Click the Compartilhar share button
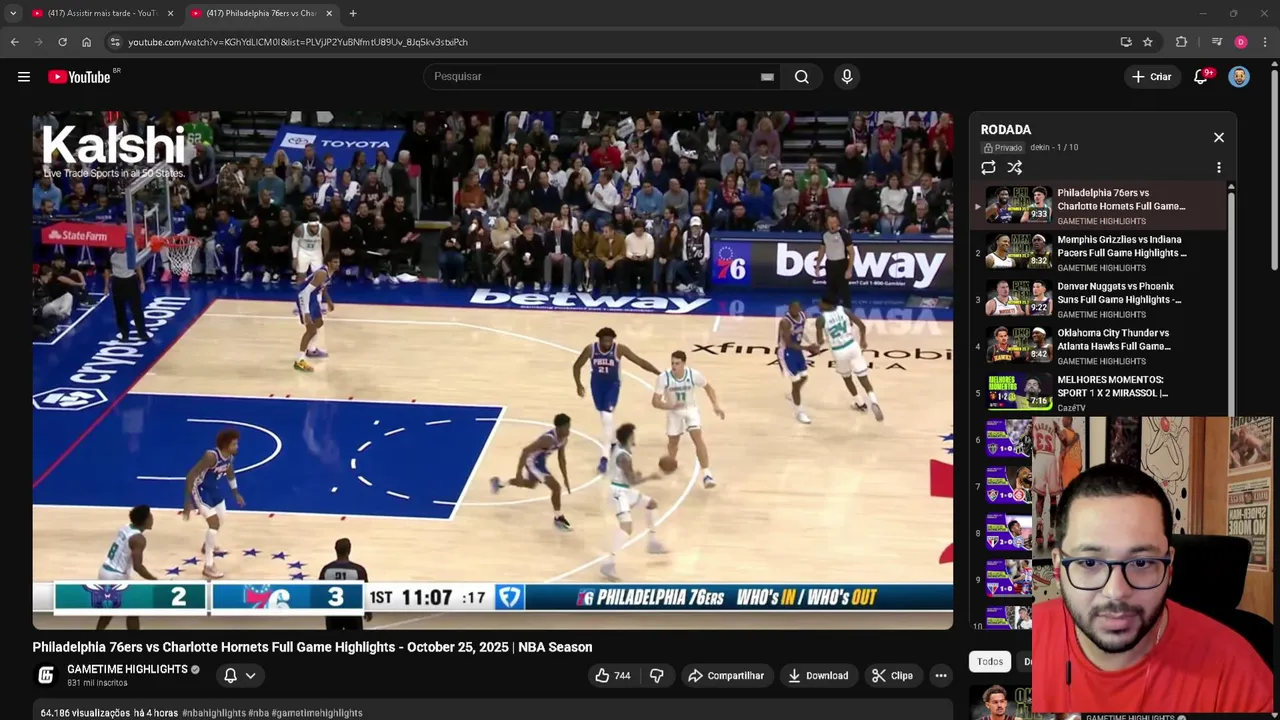Viewport: 1280px width, 720px height. click(x=726, y=676)
